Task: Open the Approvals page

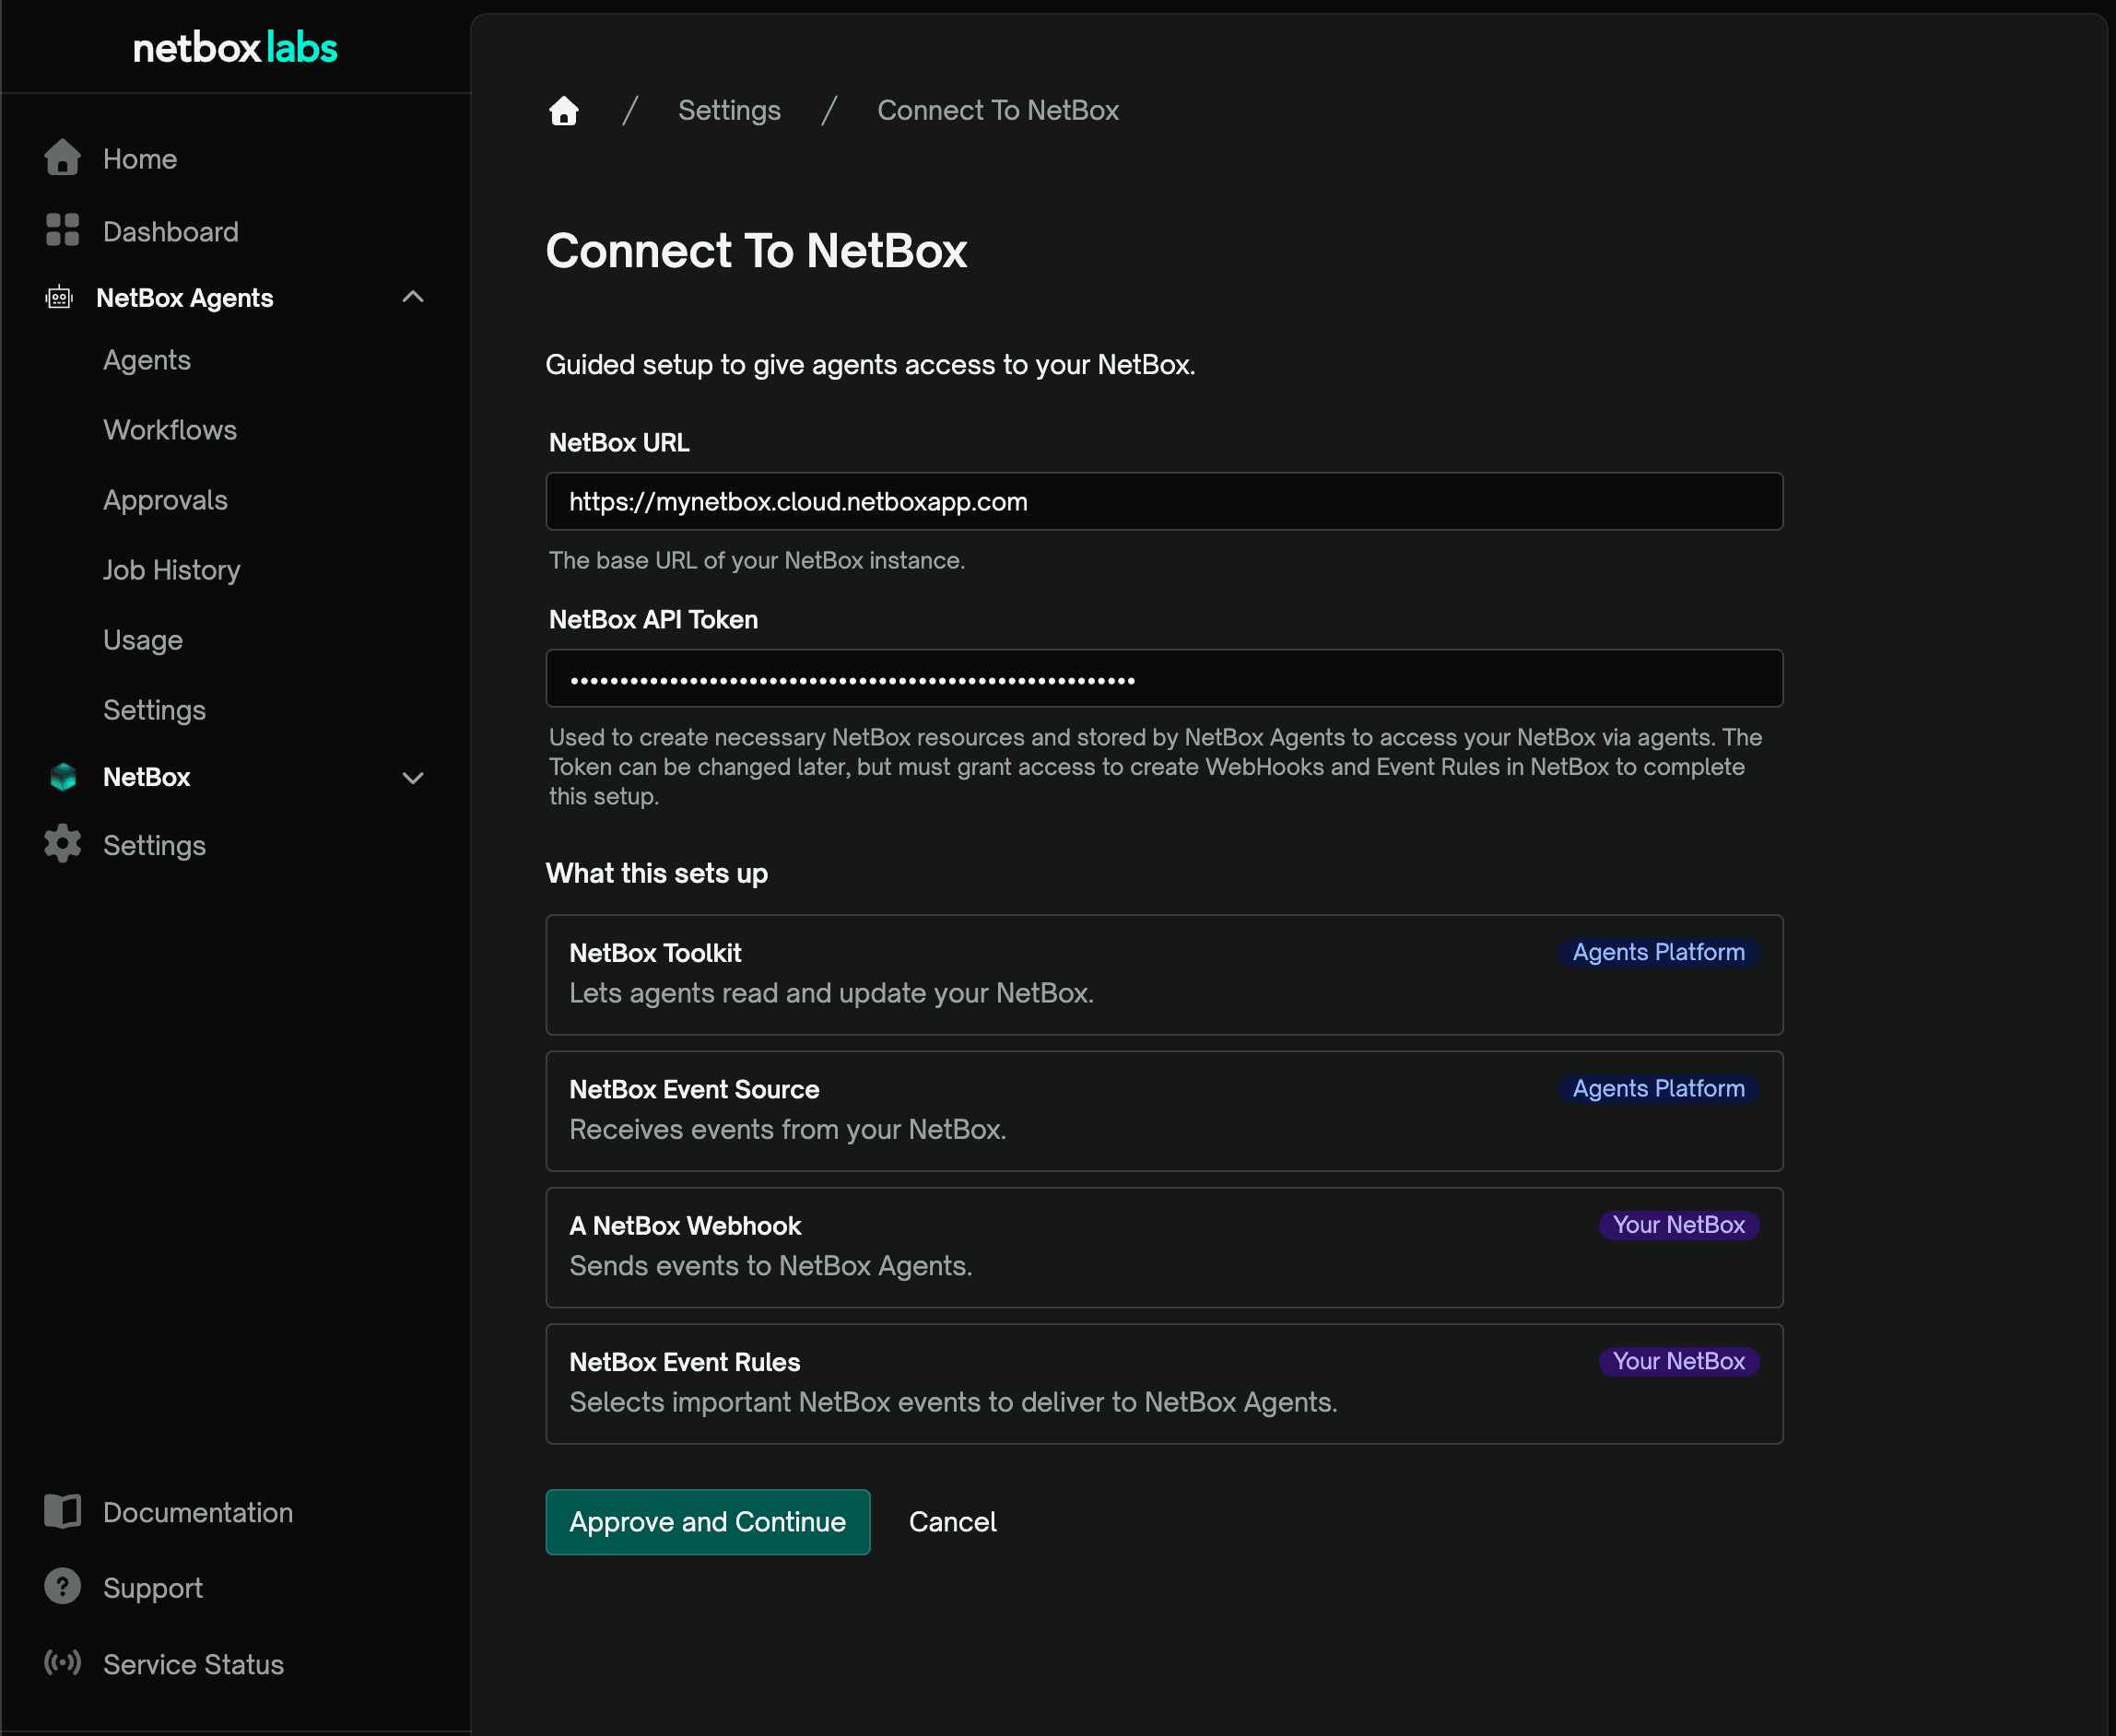Action: click(x=166, y=500)
